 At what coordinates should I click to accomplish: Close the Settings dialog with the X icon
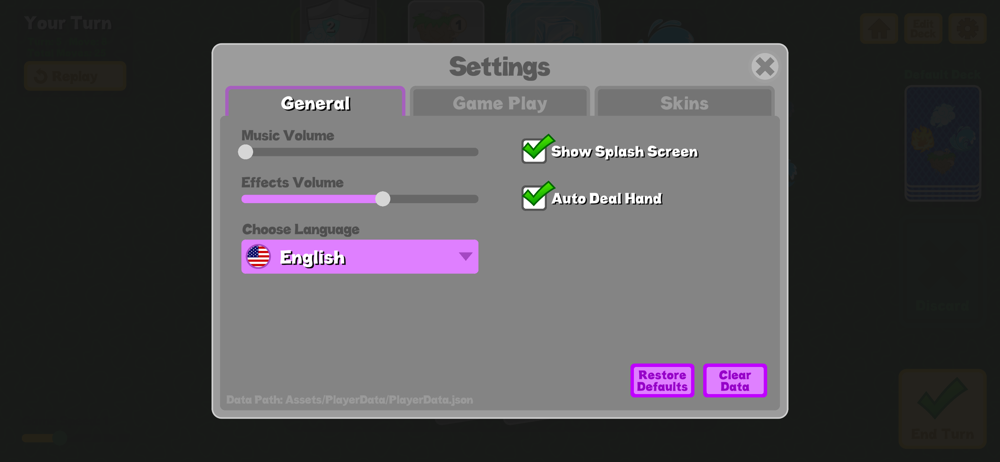[x=765, y=66]
